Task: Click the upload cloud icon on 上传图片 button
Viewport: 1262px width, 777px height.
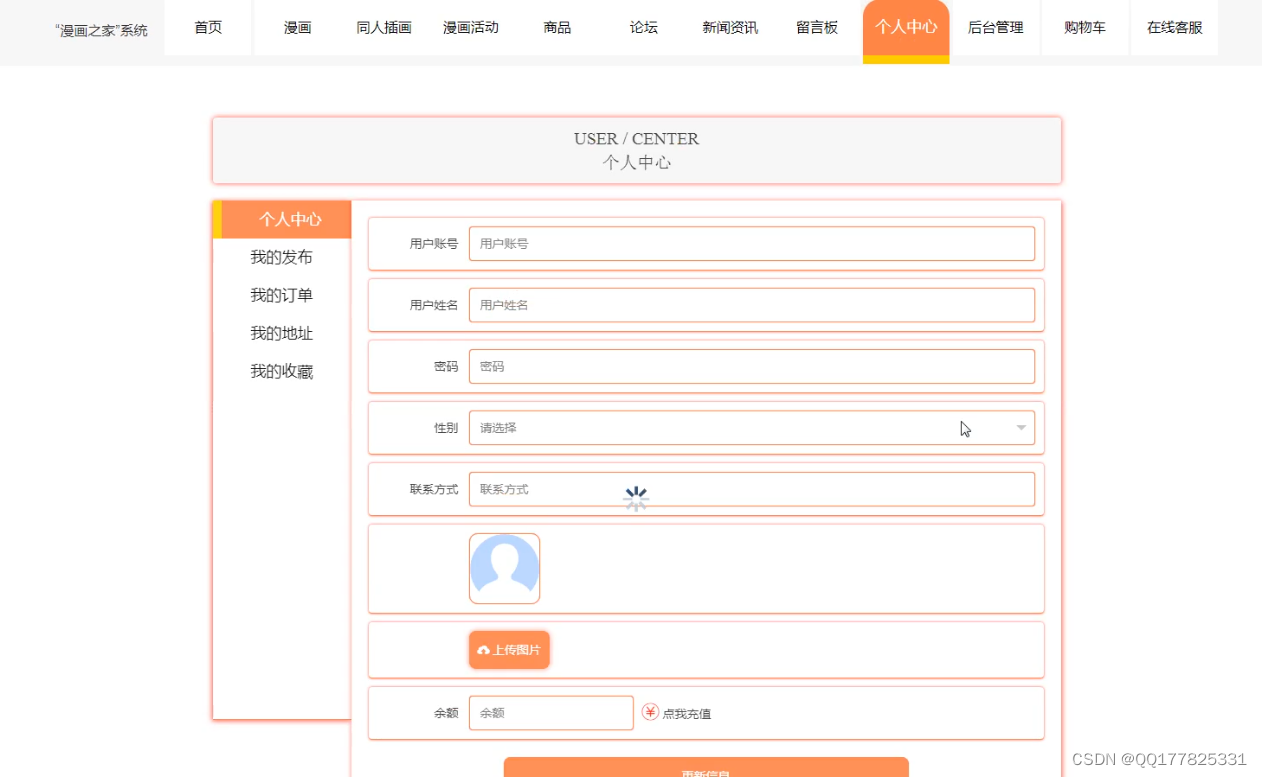Action: [485, 649]
